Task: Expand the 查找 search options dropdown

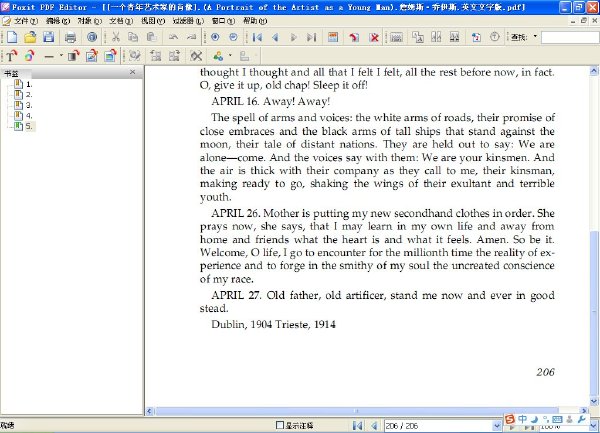Action: click(535, 37)
